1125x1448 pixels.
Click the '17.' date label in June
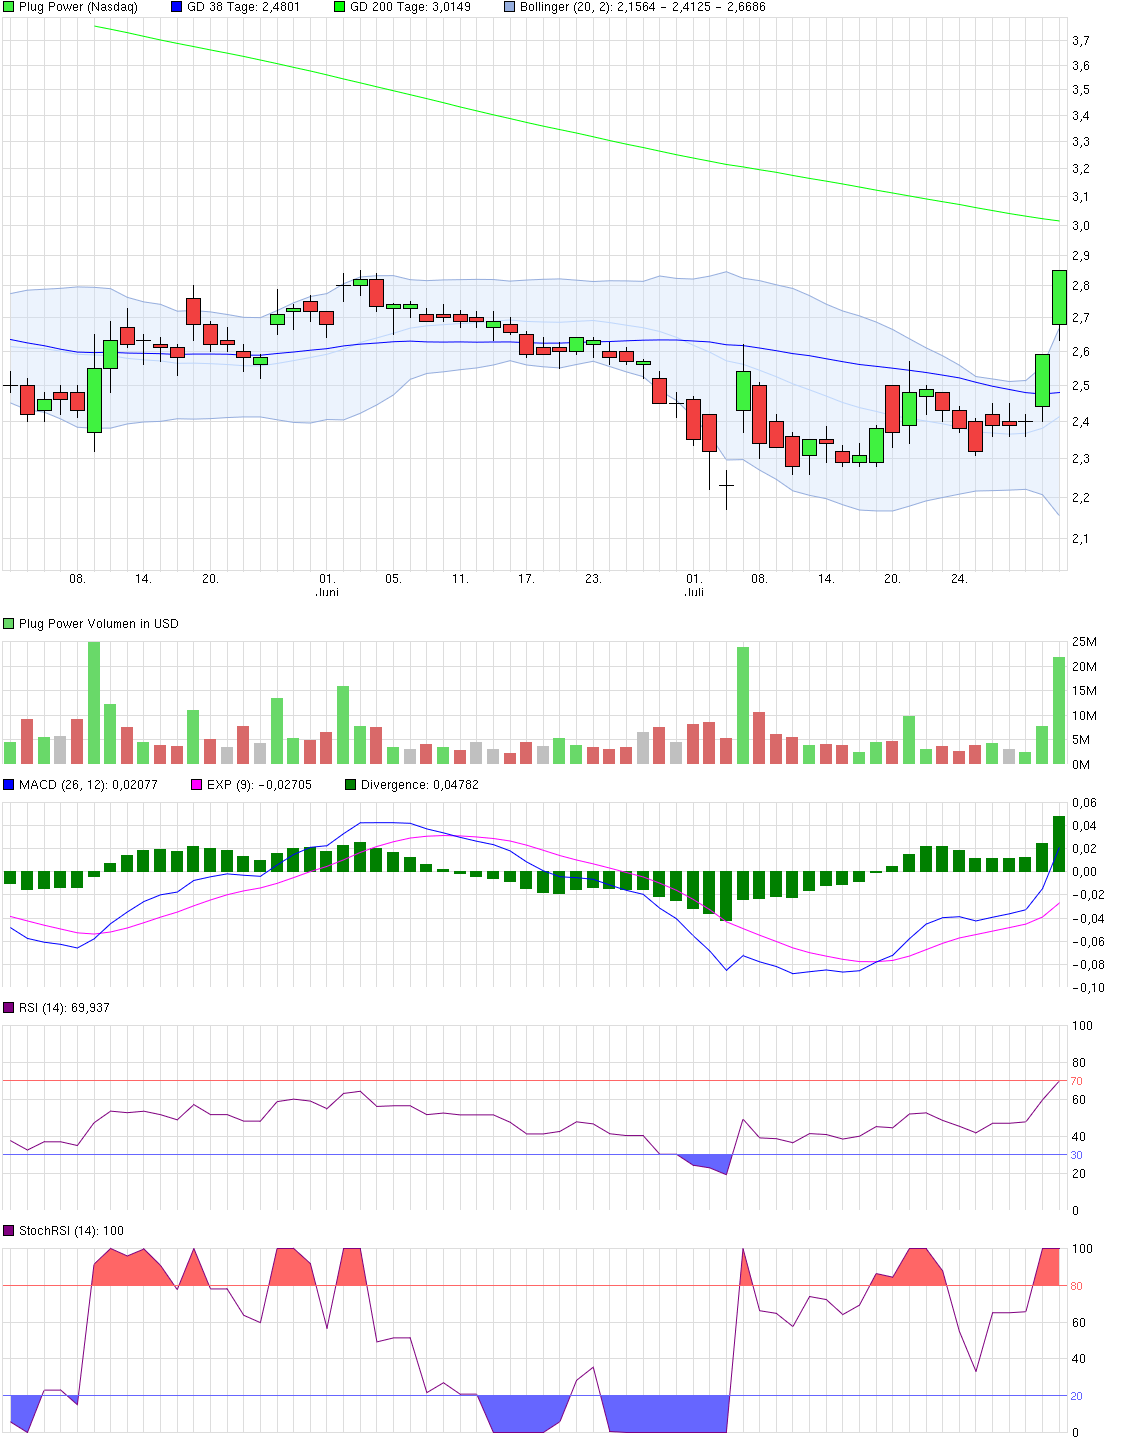click(x=526, y=579)
